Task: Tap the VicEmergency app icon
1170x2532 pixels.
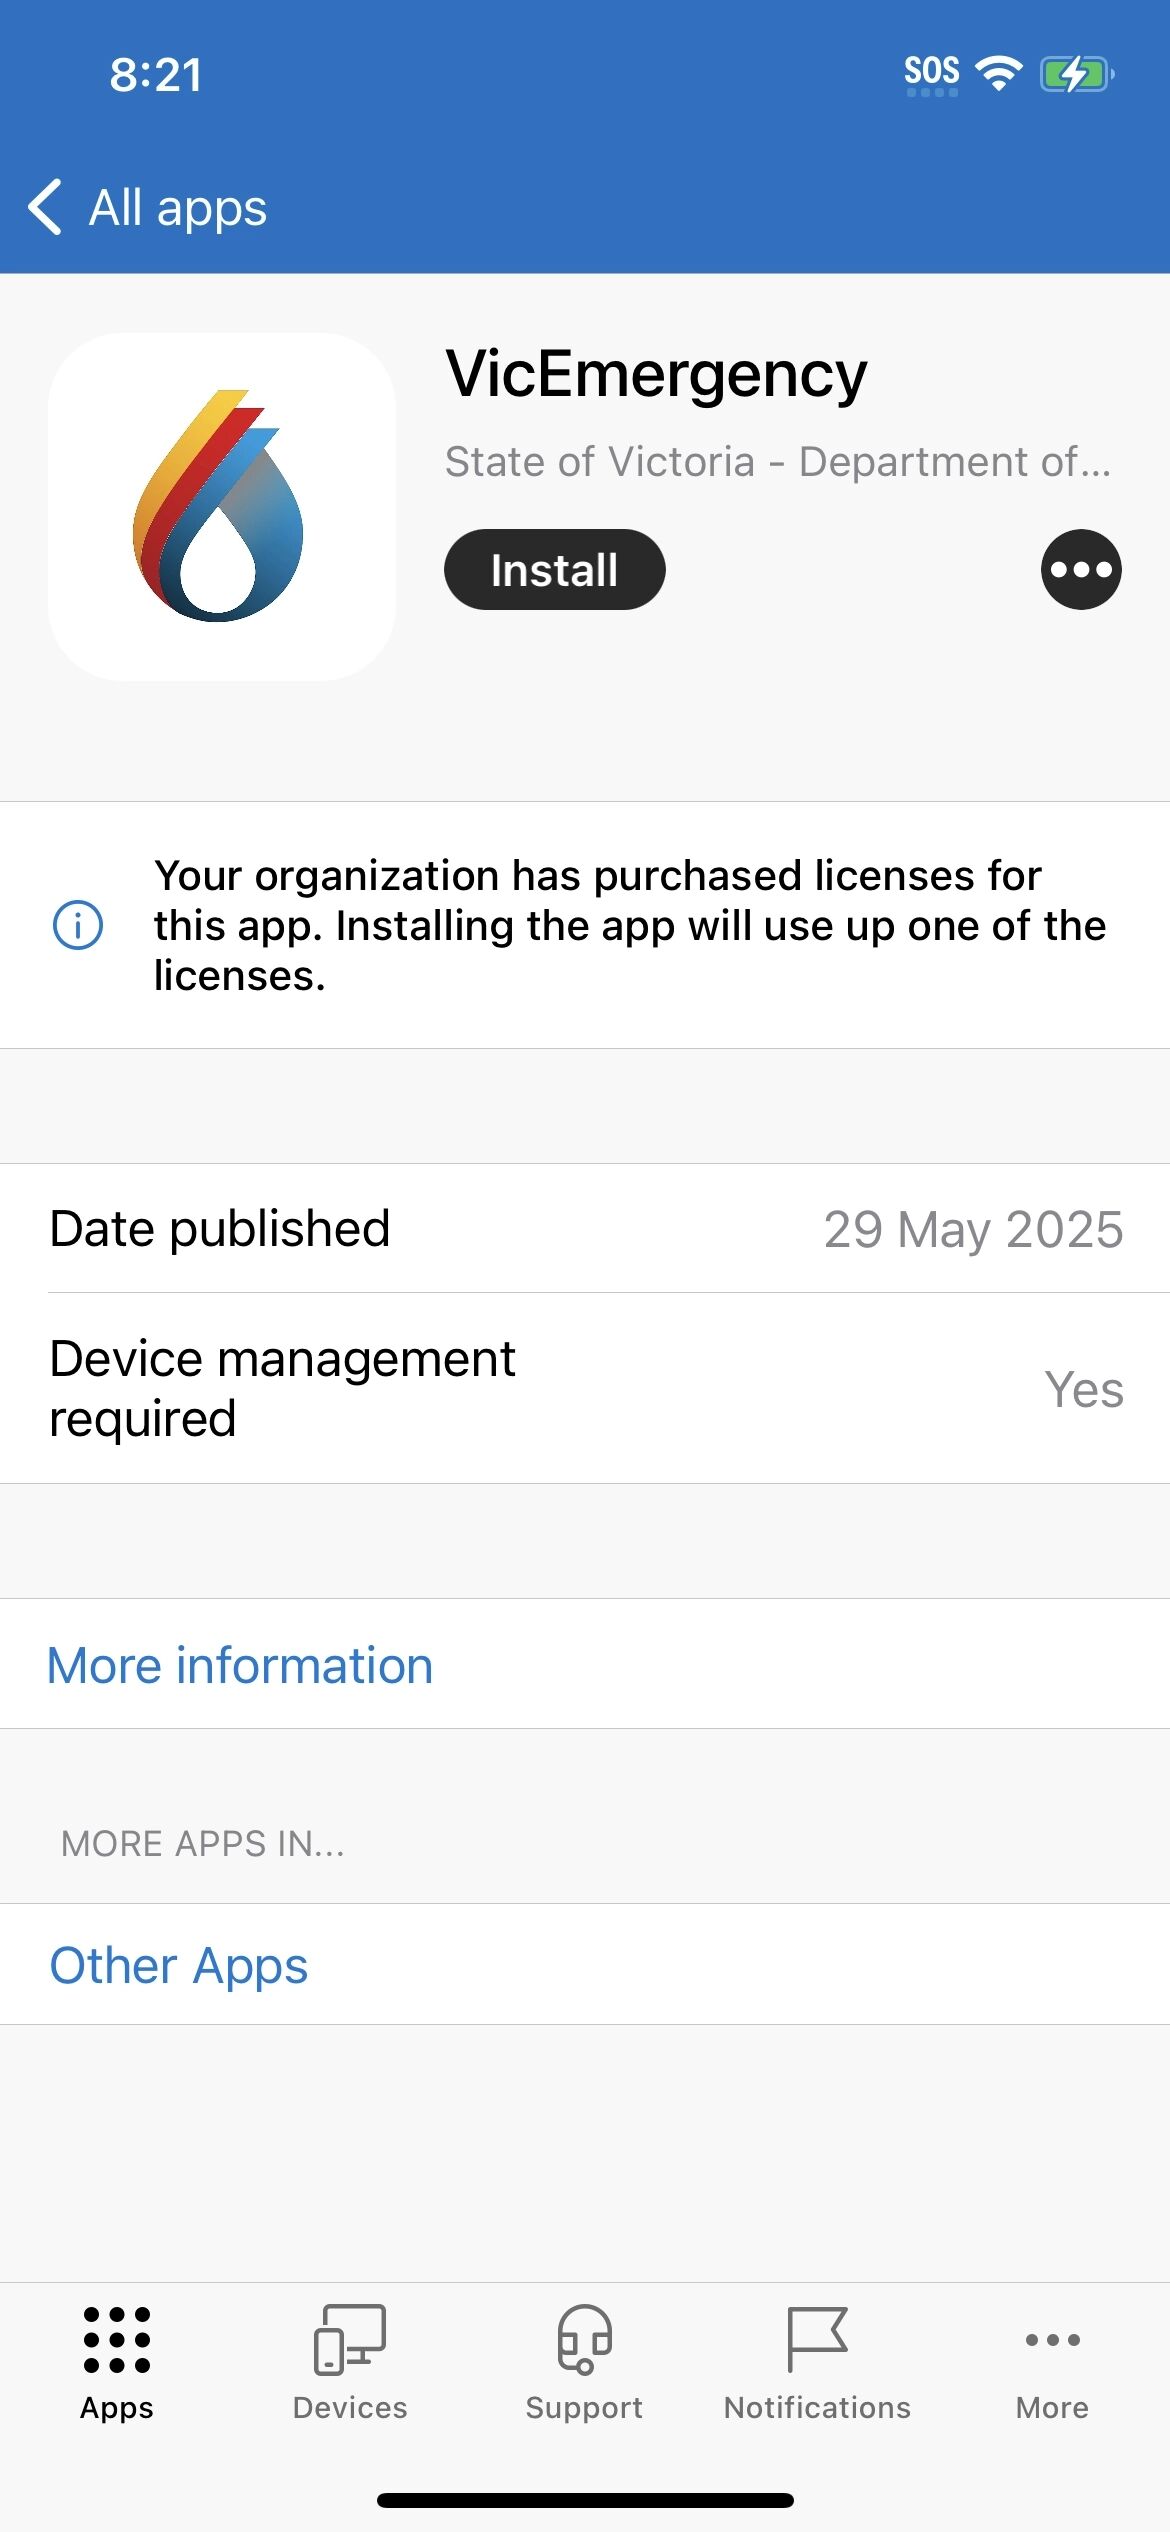Action: (x=221, y=506)
